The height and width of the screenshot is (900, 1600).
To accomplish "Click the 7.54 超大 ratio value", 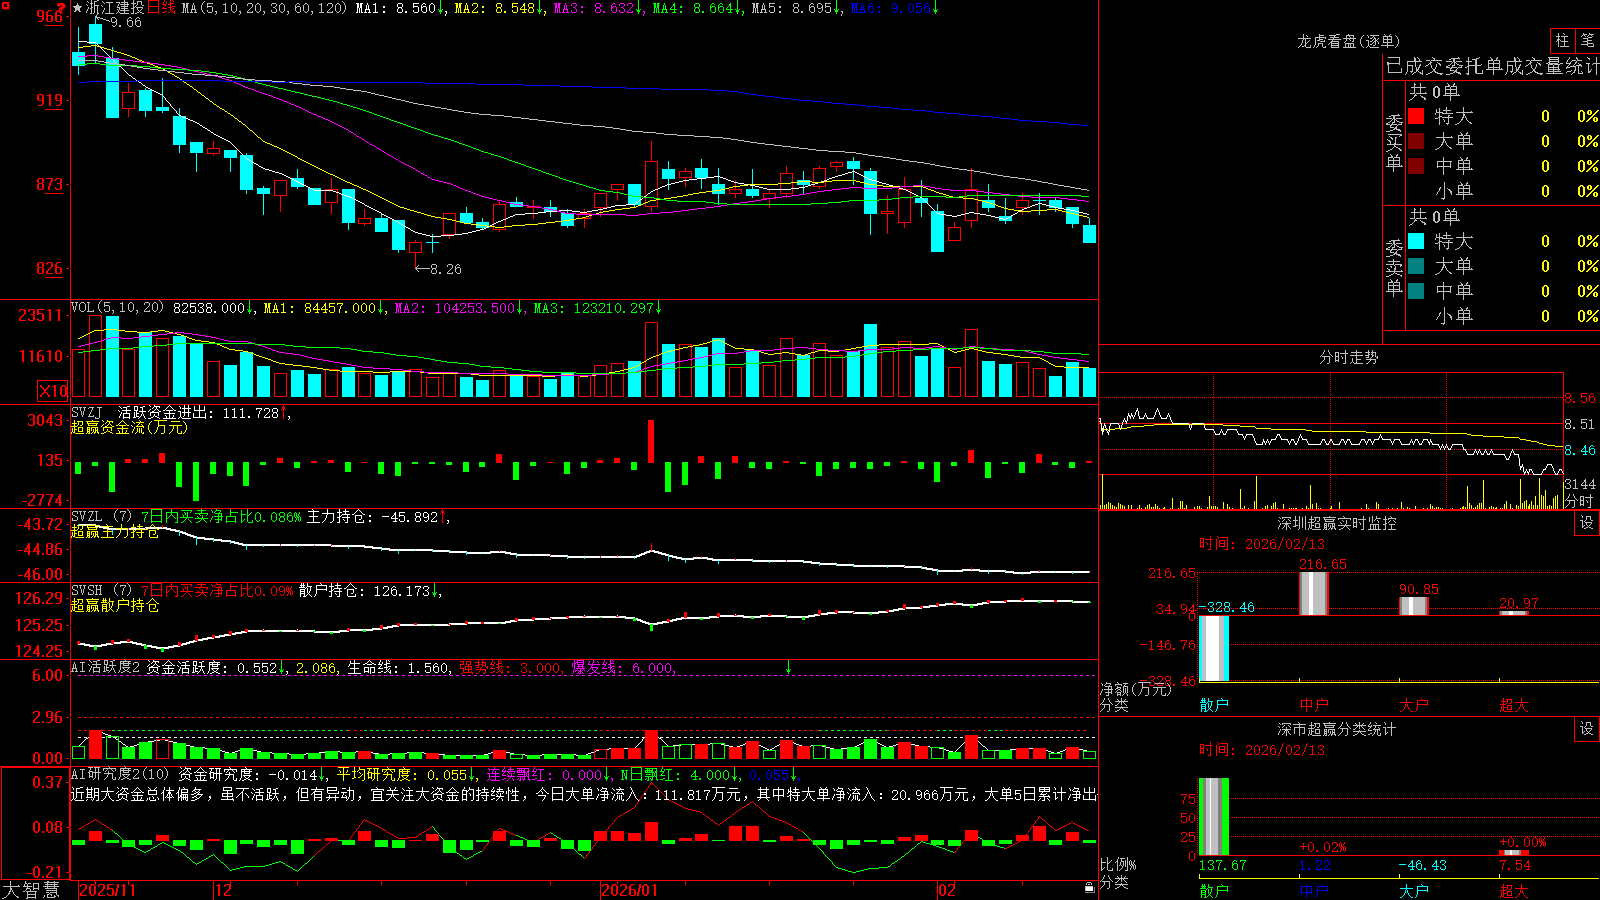I will pyautogui.click(x=1515, y=866).
